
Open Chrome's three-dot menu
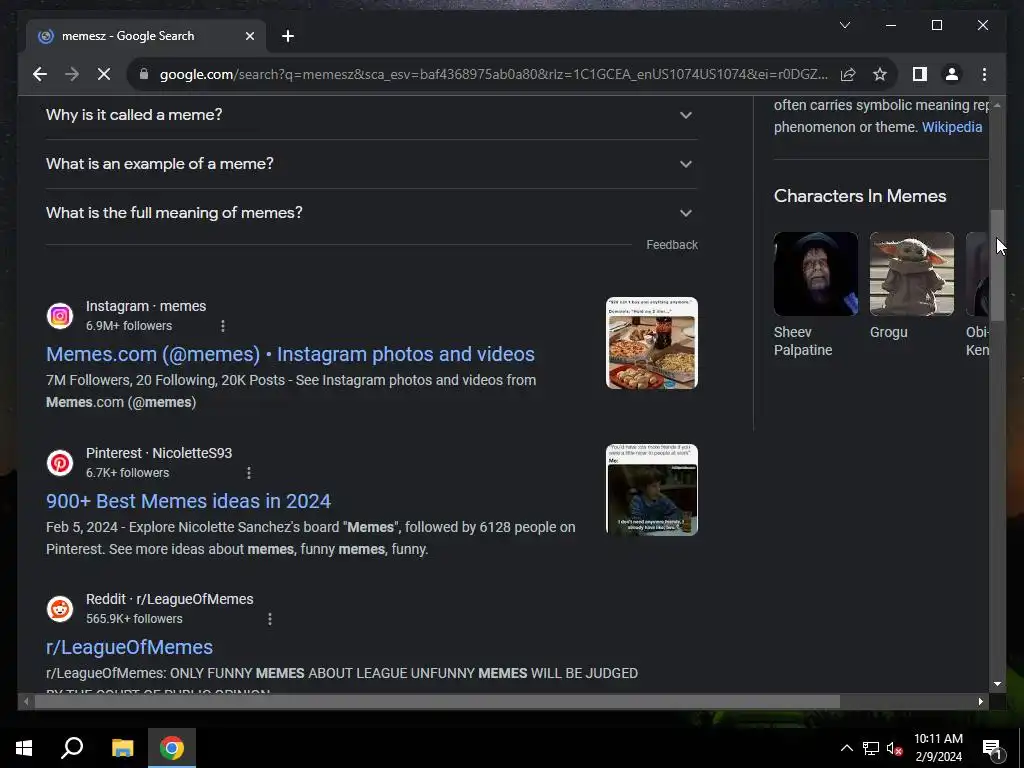pos(984,74)
